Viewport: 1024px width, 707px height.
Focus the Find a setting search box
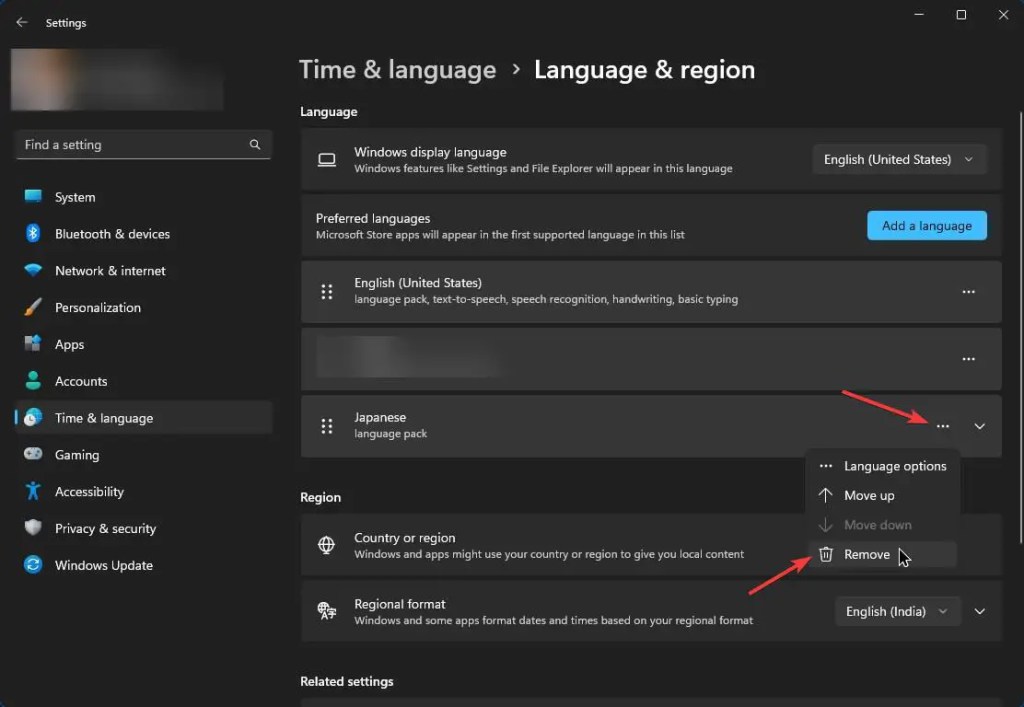coord(143,144)
